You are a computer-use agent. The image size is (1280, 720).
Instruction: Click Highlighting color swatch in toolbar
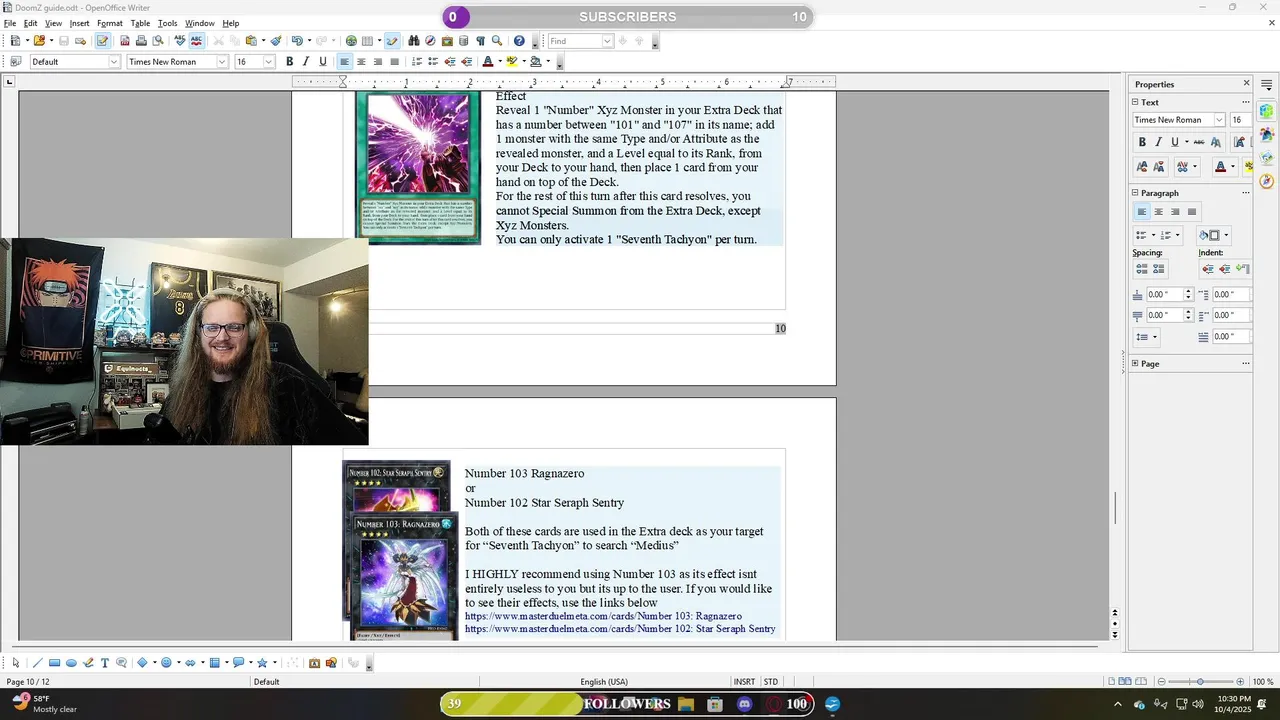pyautogui.click(x=512, y=62)
